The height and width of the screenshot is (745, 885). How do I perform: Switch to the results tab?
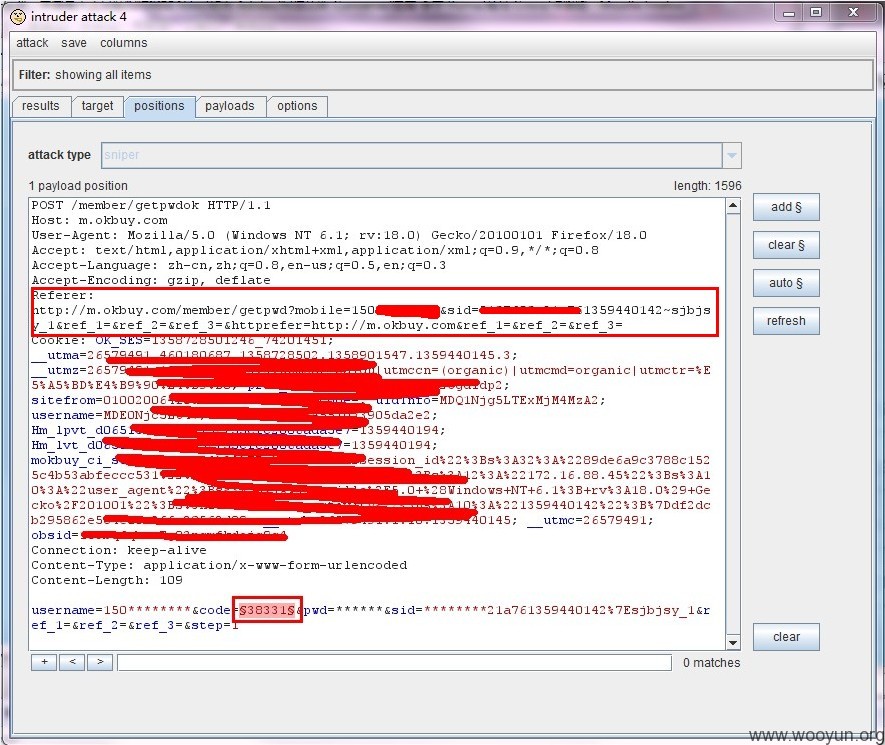(41, 106)
